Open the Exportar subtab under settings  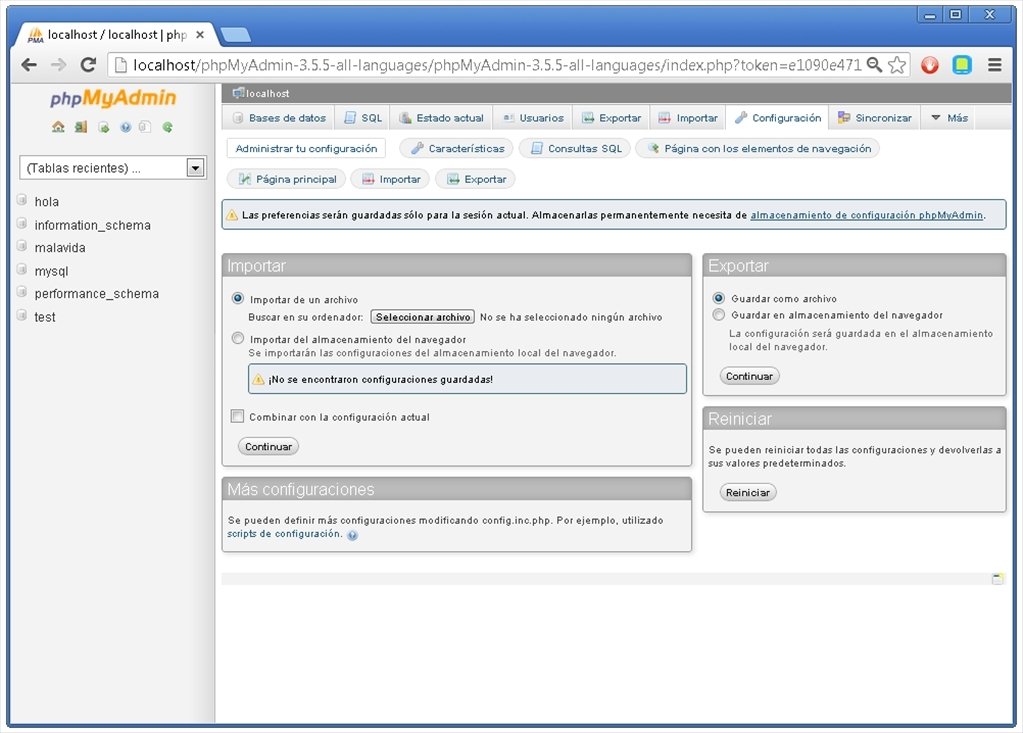(x=476, y=179)
